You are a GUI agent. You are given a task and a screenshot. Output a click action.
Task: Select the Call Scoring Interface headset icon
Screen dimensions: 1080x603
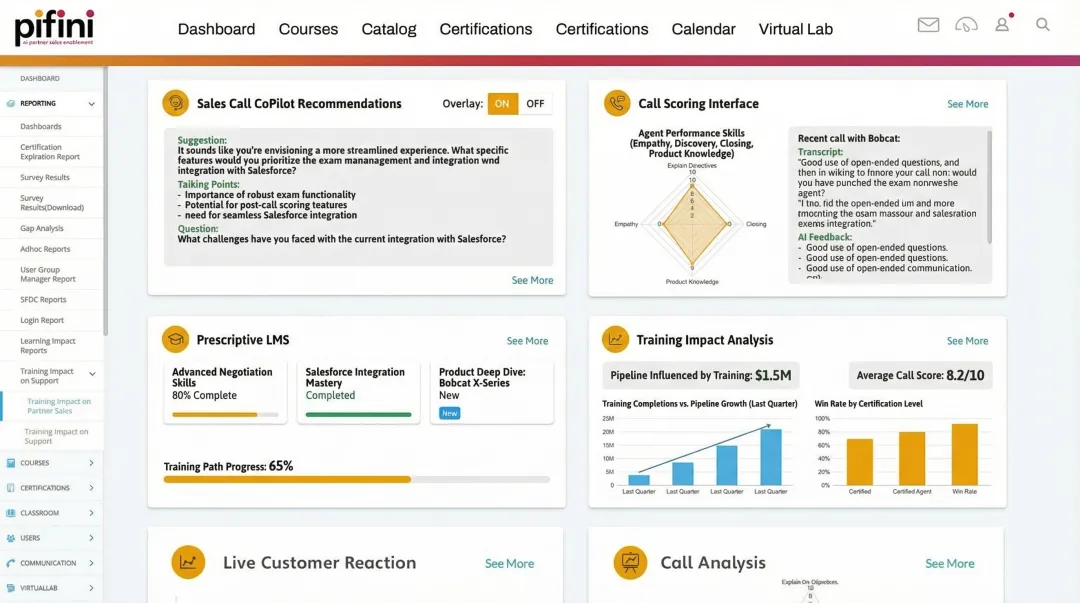coord(618,103)
